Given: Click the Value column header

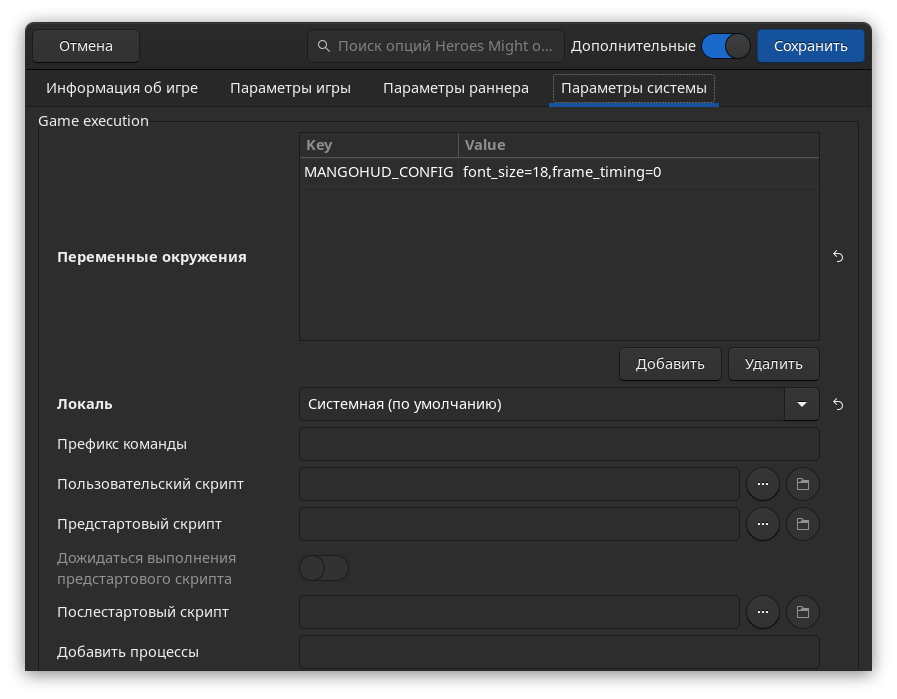Looking at the screenshot, I should click(x=639, y=145).
